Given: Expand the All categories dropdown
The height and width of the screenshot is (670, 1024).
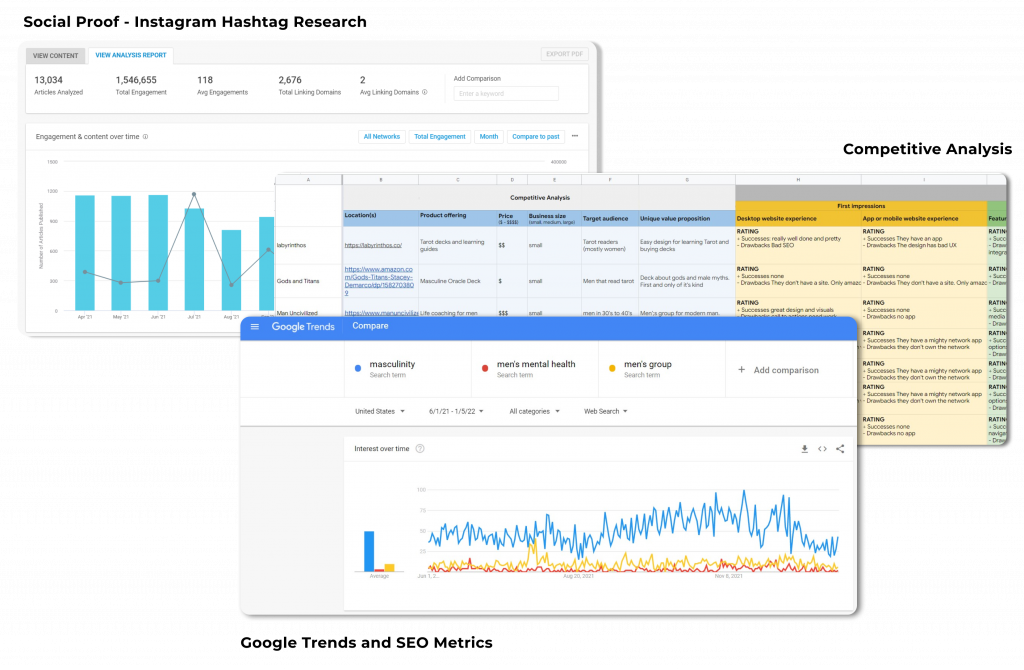Looking at the screenshot, I should (x=534, y=411).
